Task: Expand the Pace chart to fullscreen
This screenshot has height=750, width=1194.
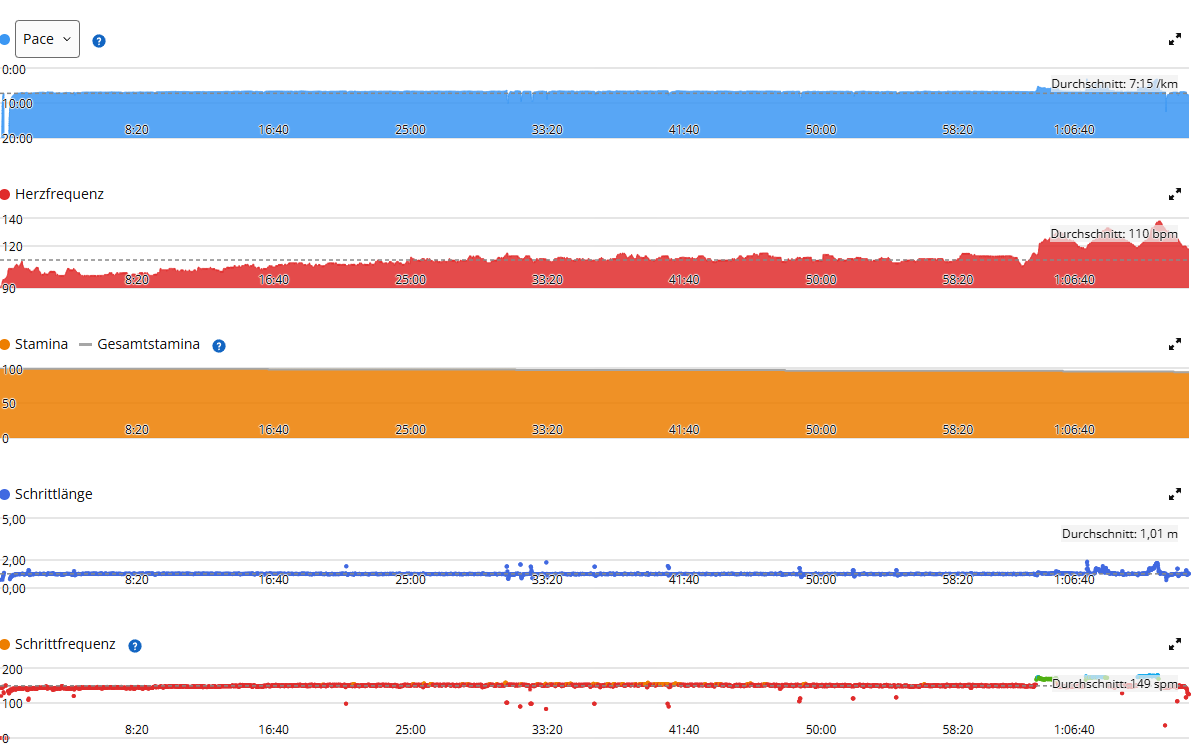Action: (1175, 40)
